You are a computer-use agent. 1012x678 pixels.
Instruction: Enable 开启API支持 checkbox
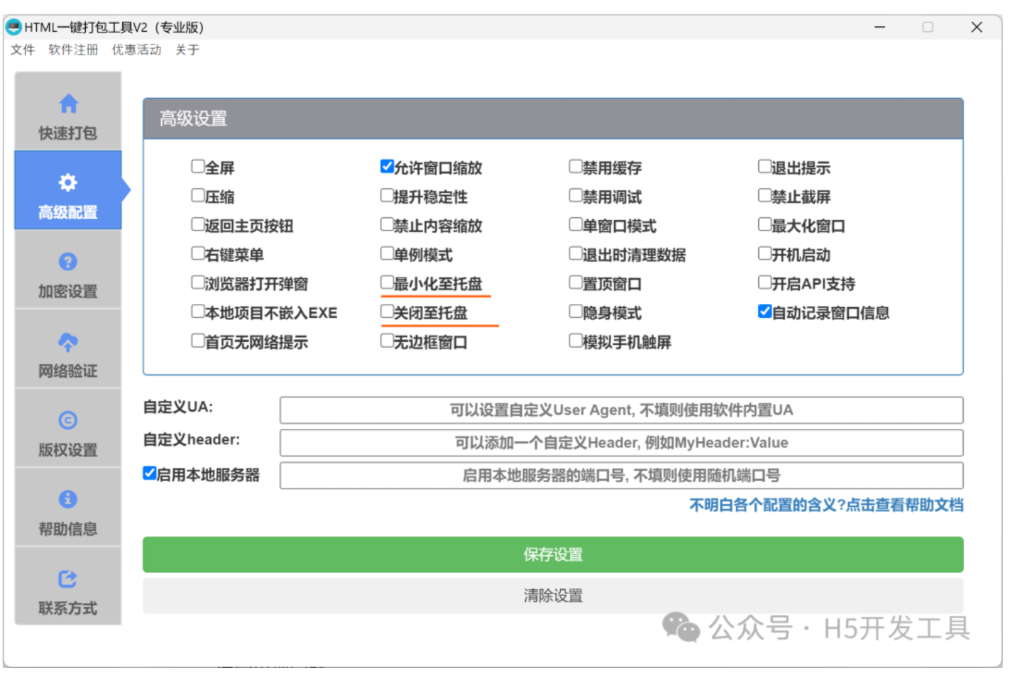click(x=764, y=283)
